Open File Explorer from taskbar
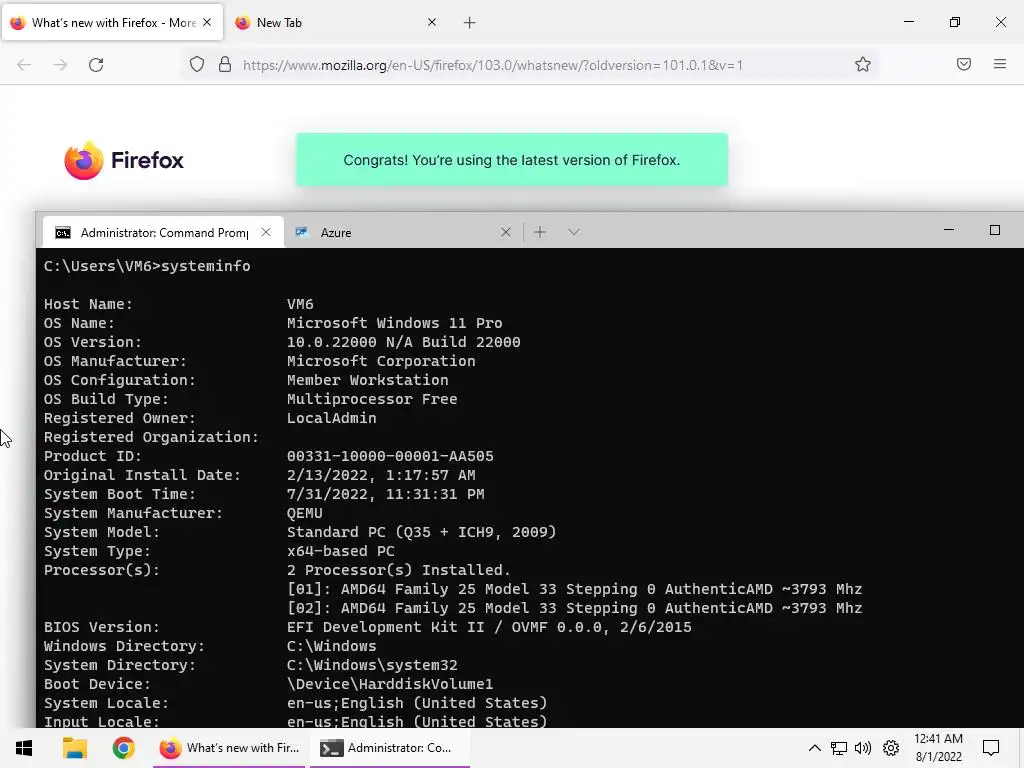The image size is (1024, 768). (74, 748)
